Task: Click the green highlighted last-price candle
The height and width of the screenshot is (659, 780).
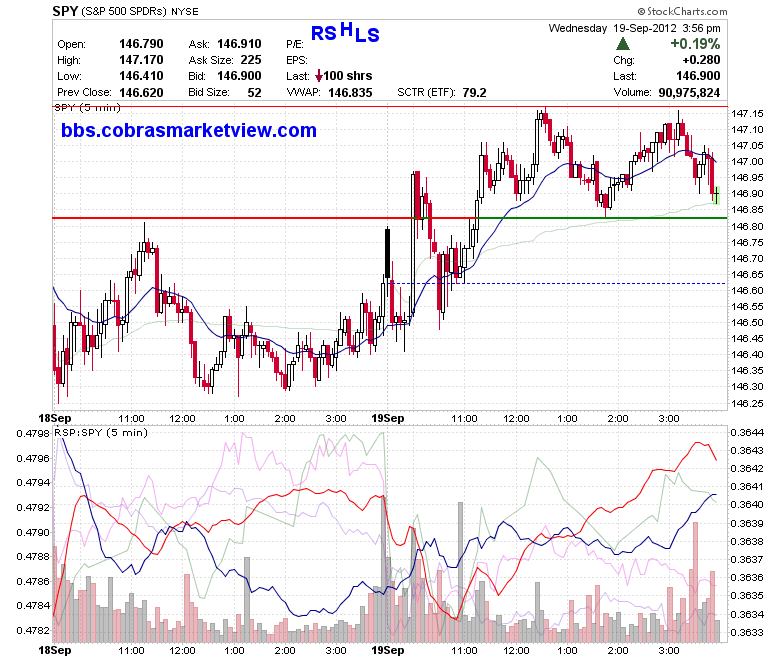Action: click(716, 194)
